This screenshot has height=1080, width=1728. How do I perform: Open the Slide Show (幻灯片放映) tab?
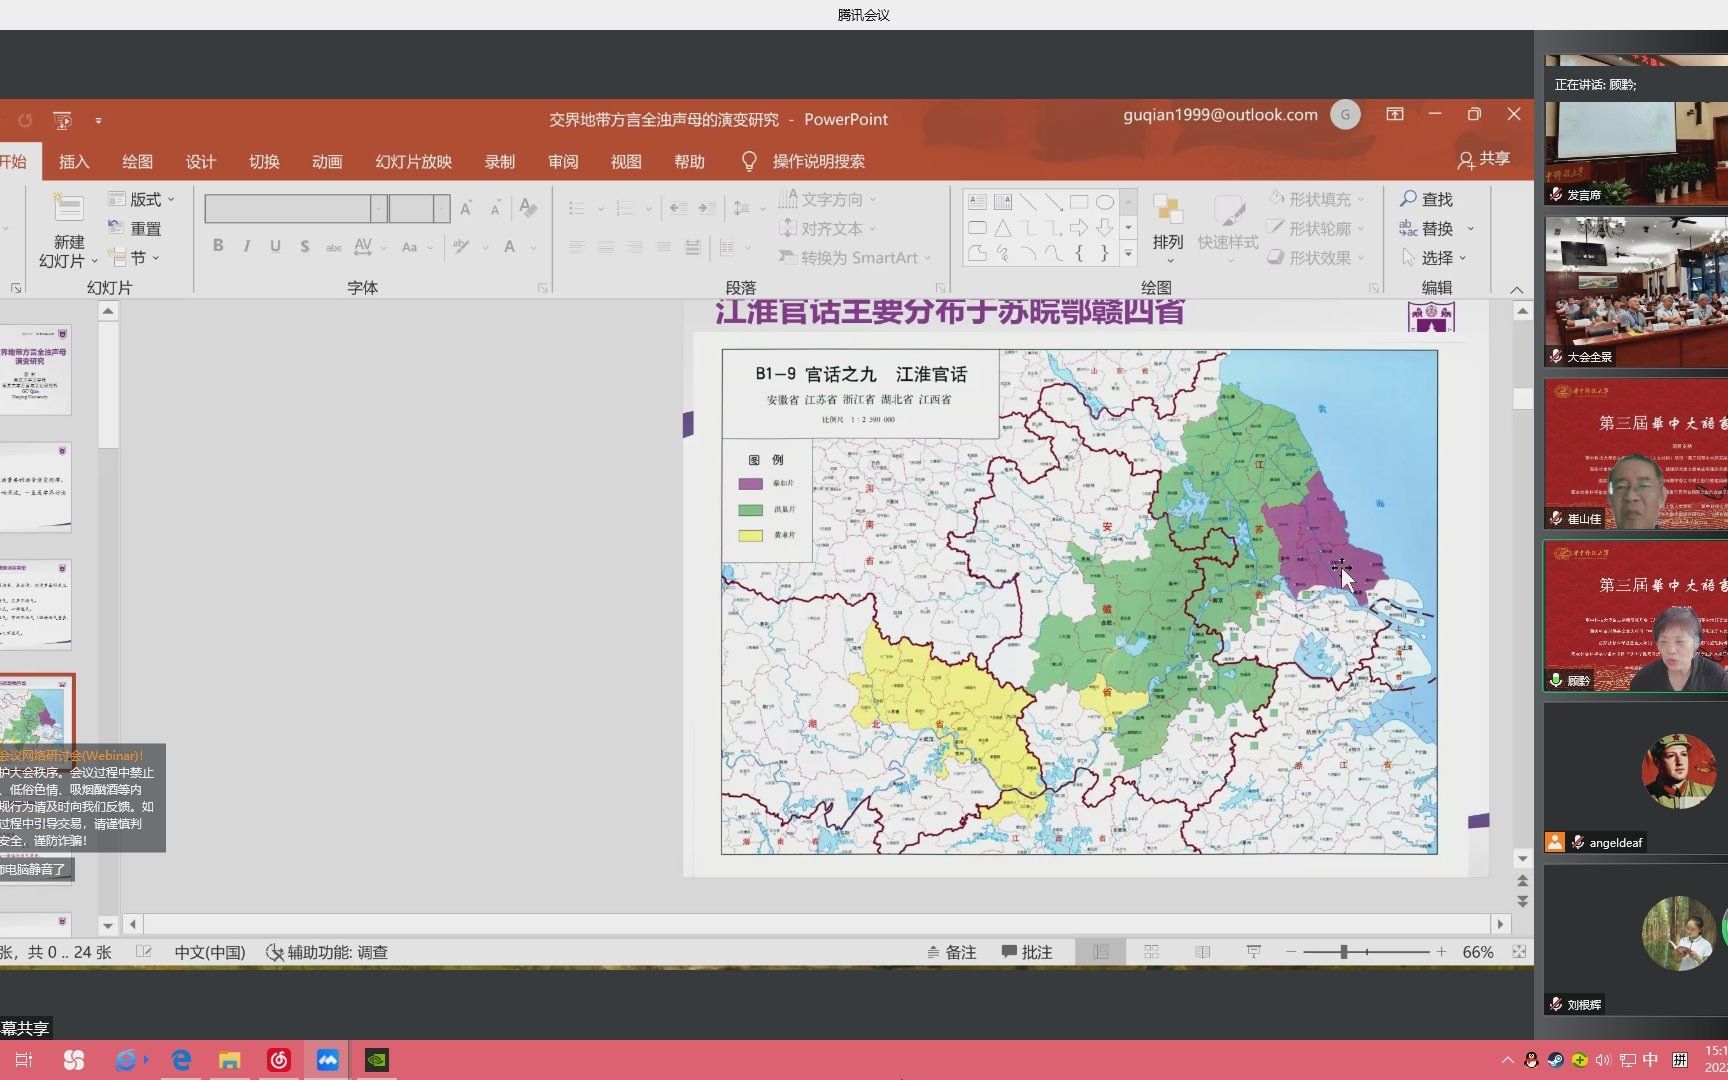(x=413, y=161)
